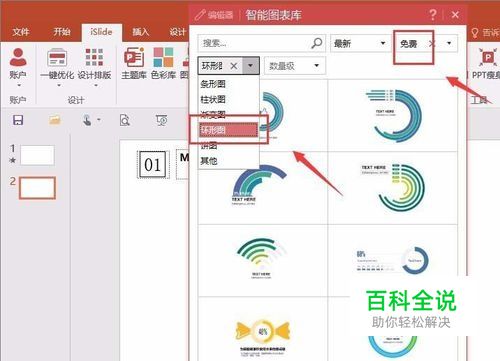Pick the green wifi-shaped arc chart

click(x=262, y=258)
